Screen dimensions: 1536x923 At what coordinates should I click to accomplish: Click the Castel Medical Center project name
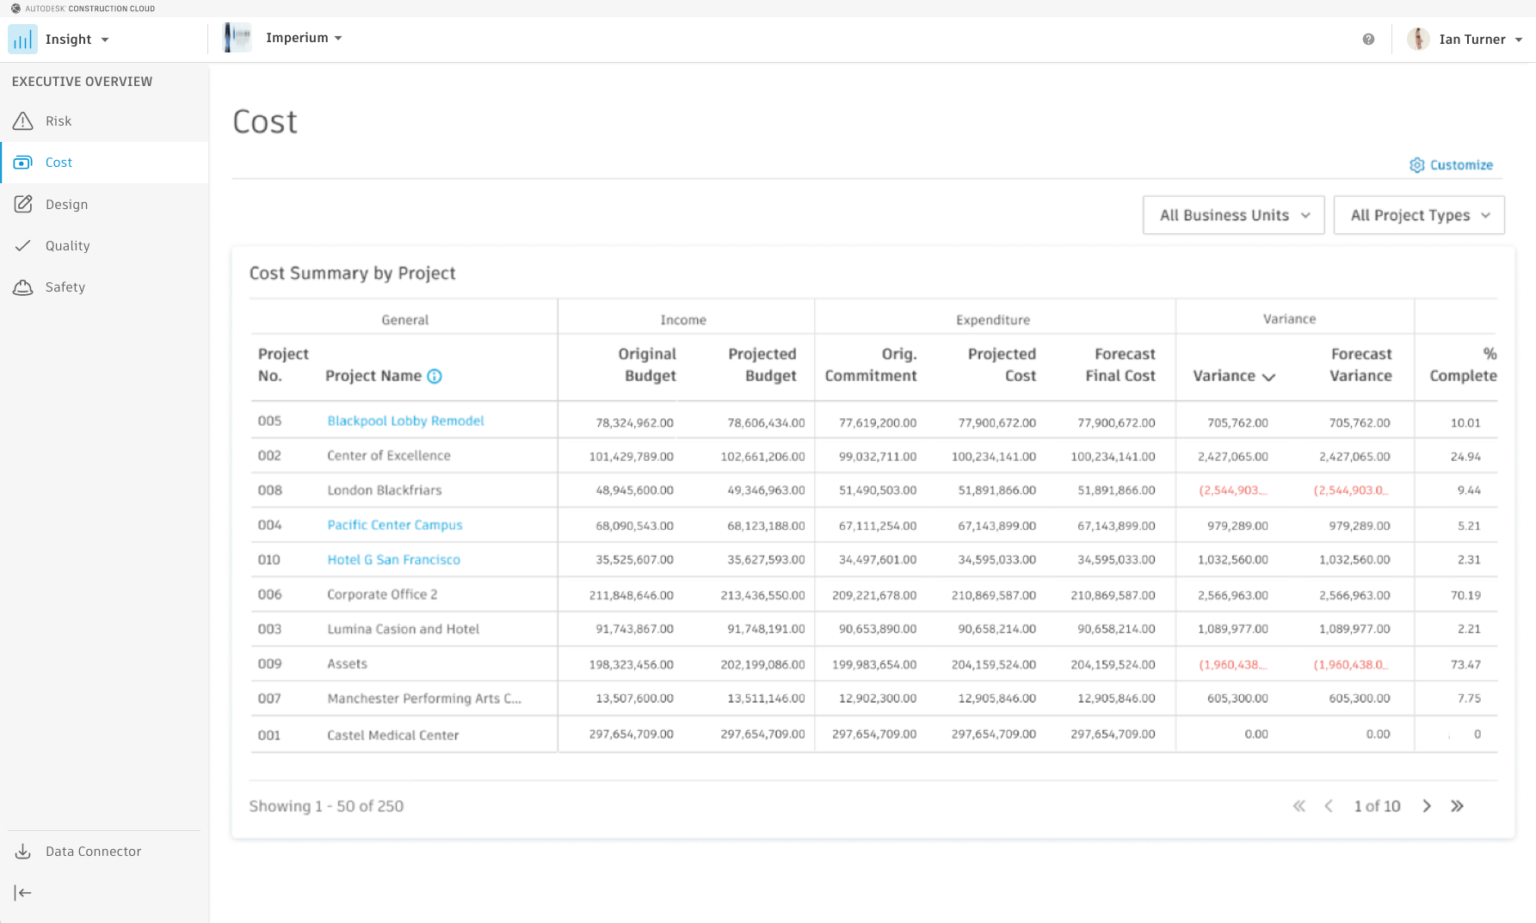(x=392, y=735)
